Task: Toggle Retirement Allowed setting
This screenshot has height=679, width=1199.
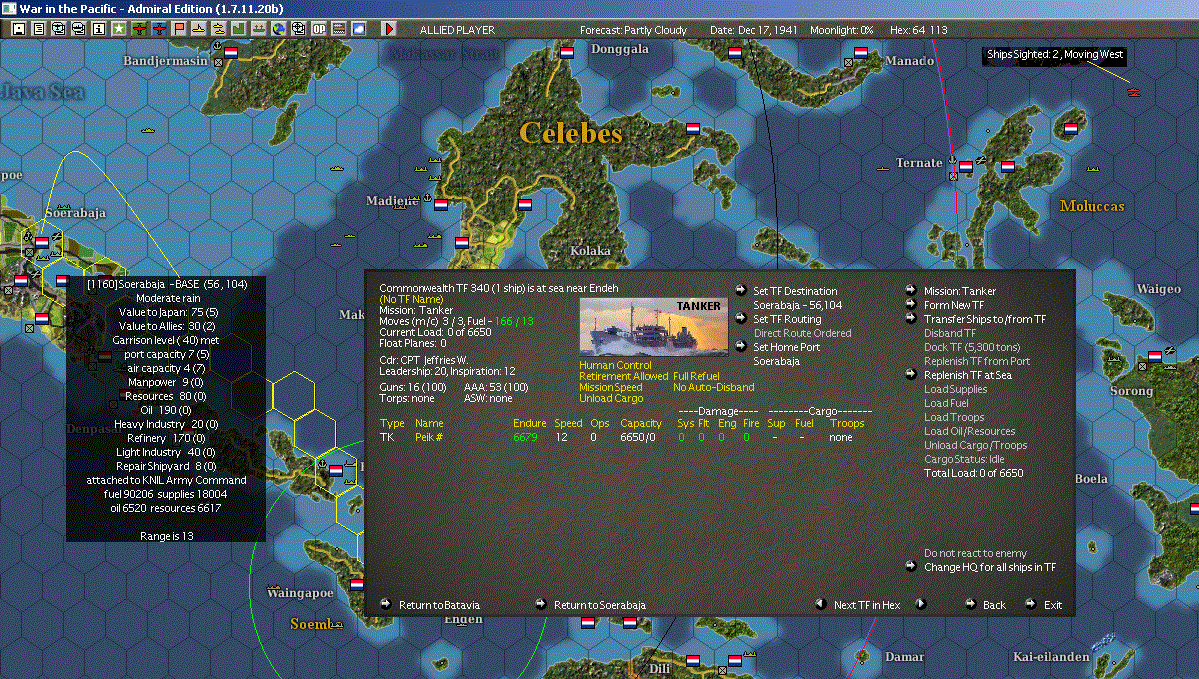Action: coord(624,376)
